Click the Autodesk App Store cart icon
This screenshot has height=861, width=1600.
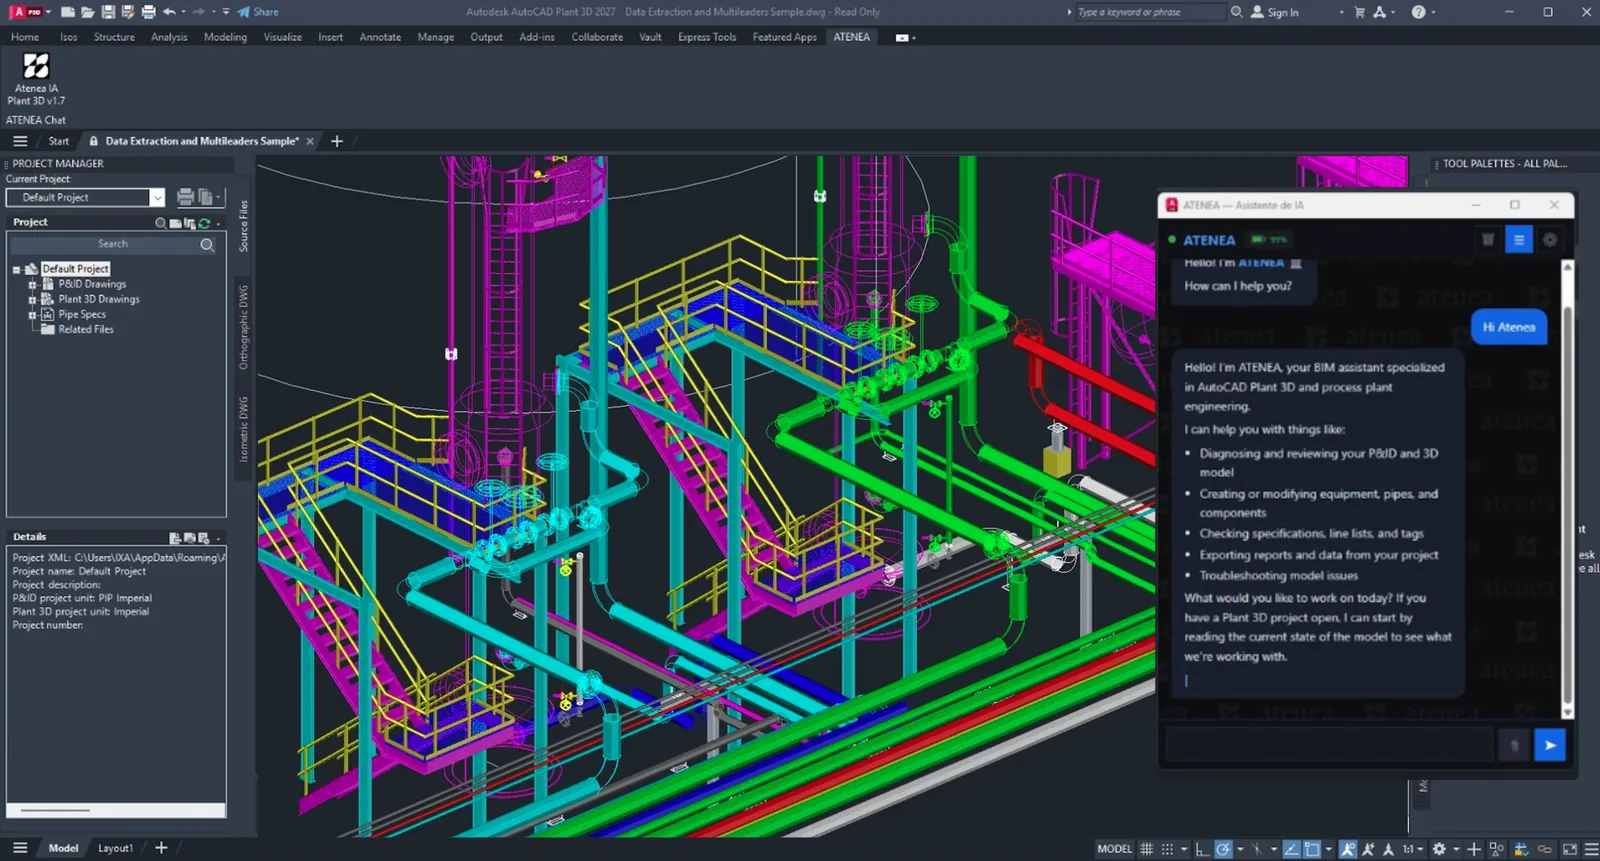(1359, 12)
